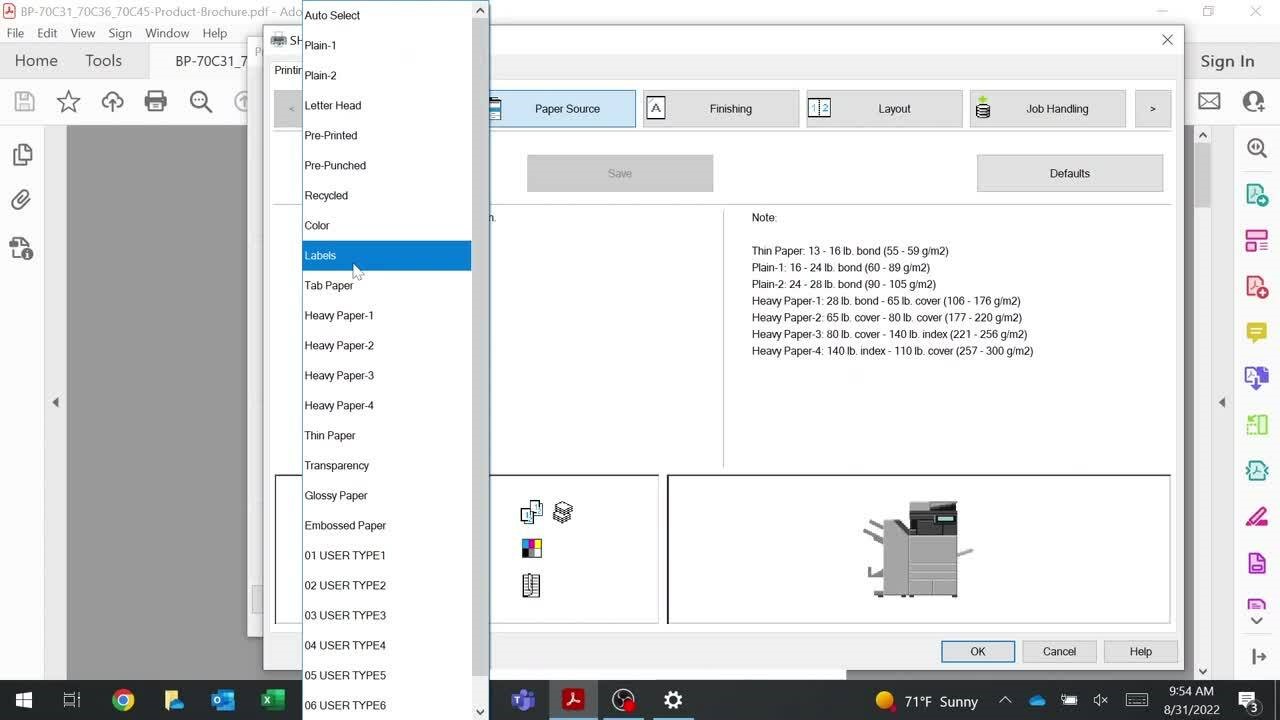Click the upload to cloud icon
This screenshot has height=720, width=1280.
coord(112,101)
